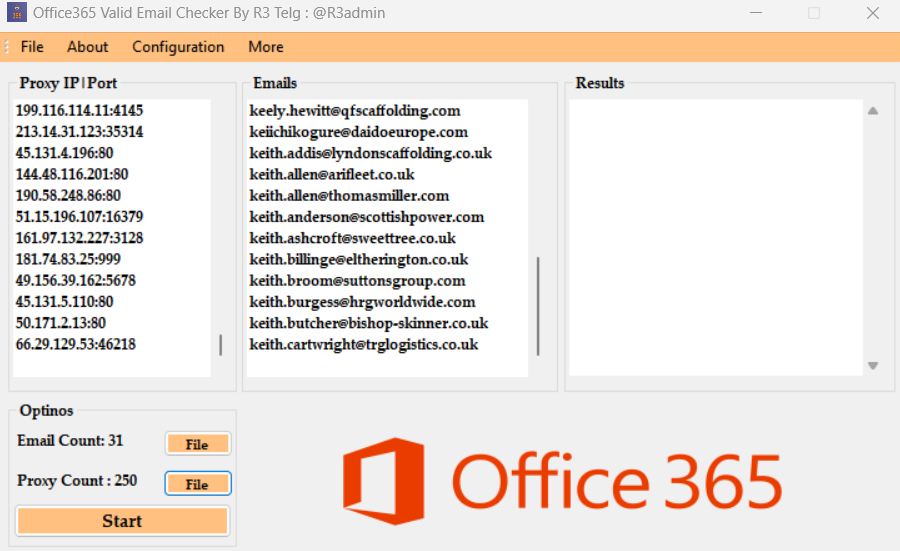The width and height of the screenshot is (900, 551).
Task: Select proxy 199.116.114.11:4145
Action: click(79, 110)
